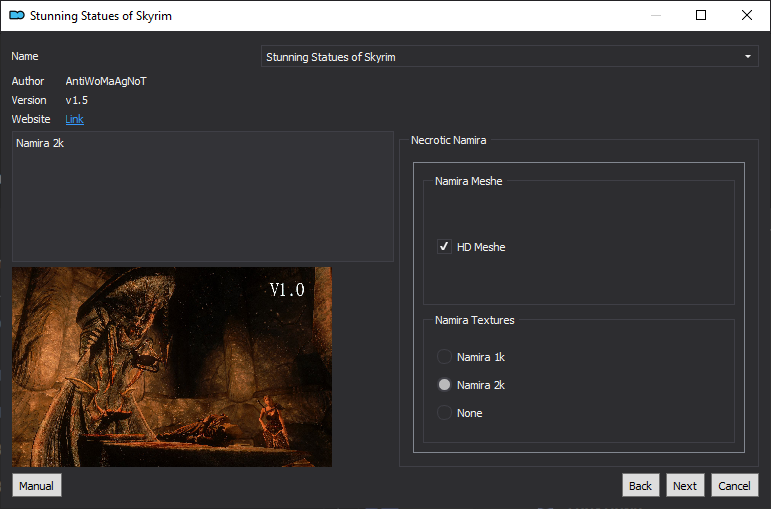Choose None for Namira Textures
Image resolution: width=771 pixels, height=509 pixels.
coord(444,413)
